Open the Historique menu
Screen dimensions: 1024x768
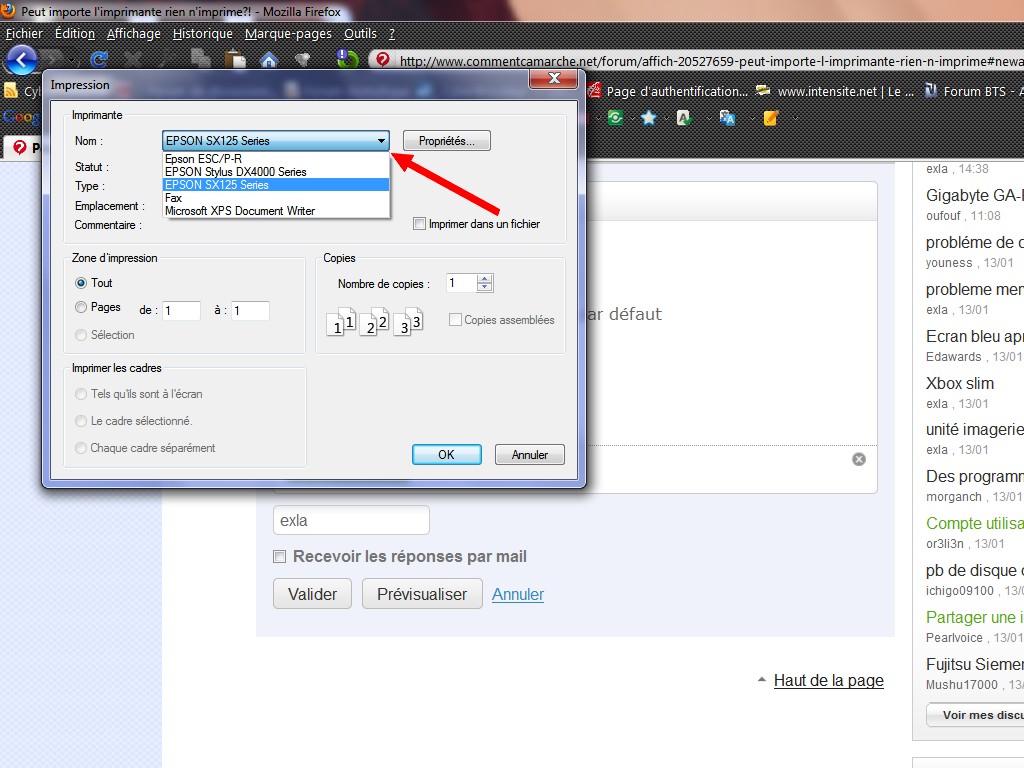(202, 34)
